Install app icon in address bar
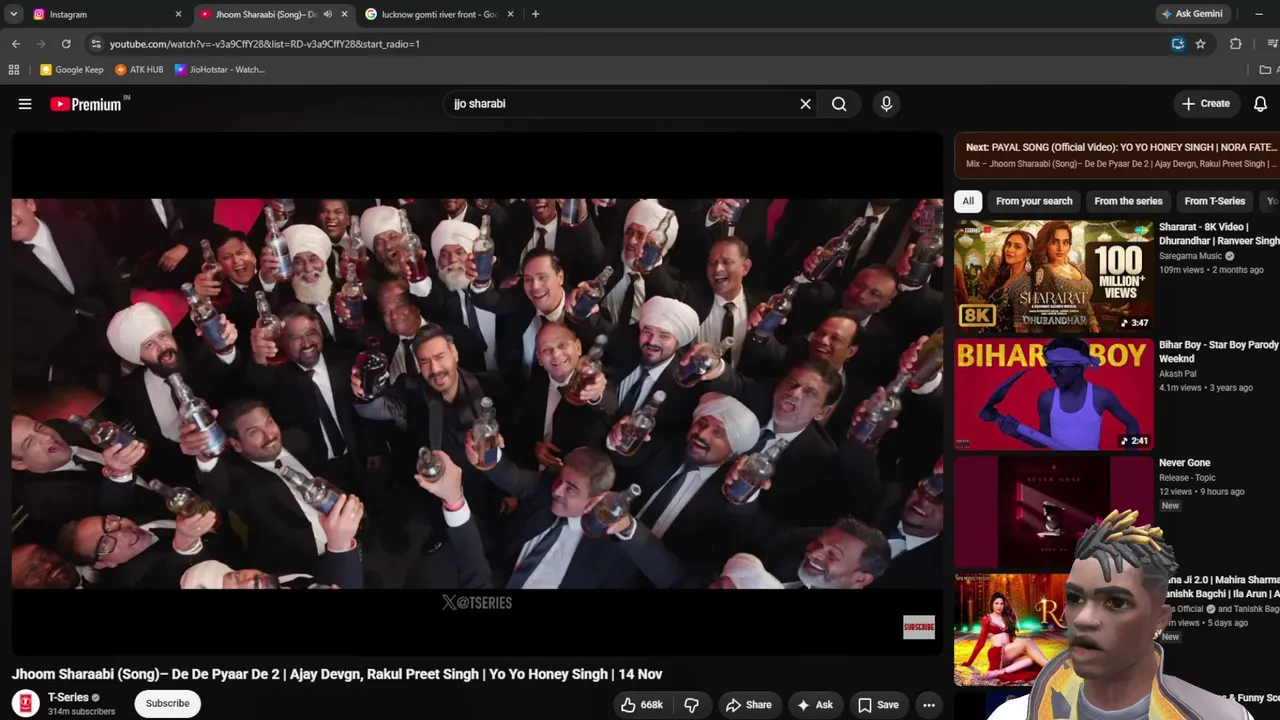This screenshot has height=720, width=1280. 1178,44
